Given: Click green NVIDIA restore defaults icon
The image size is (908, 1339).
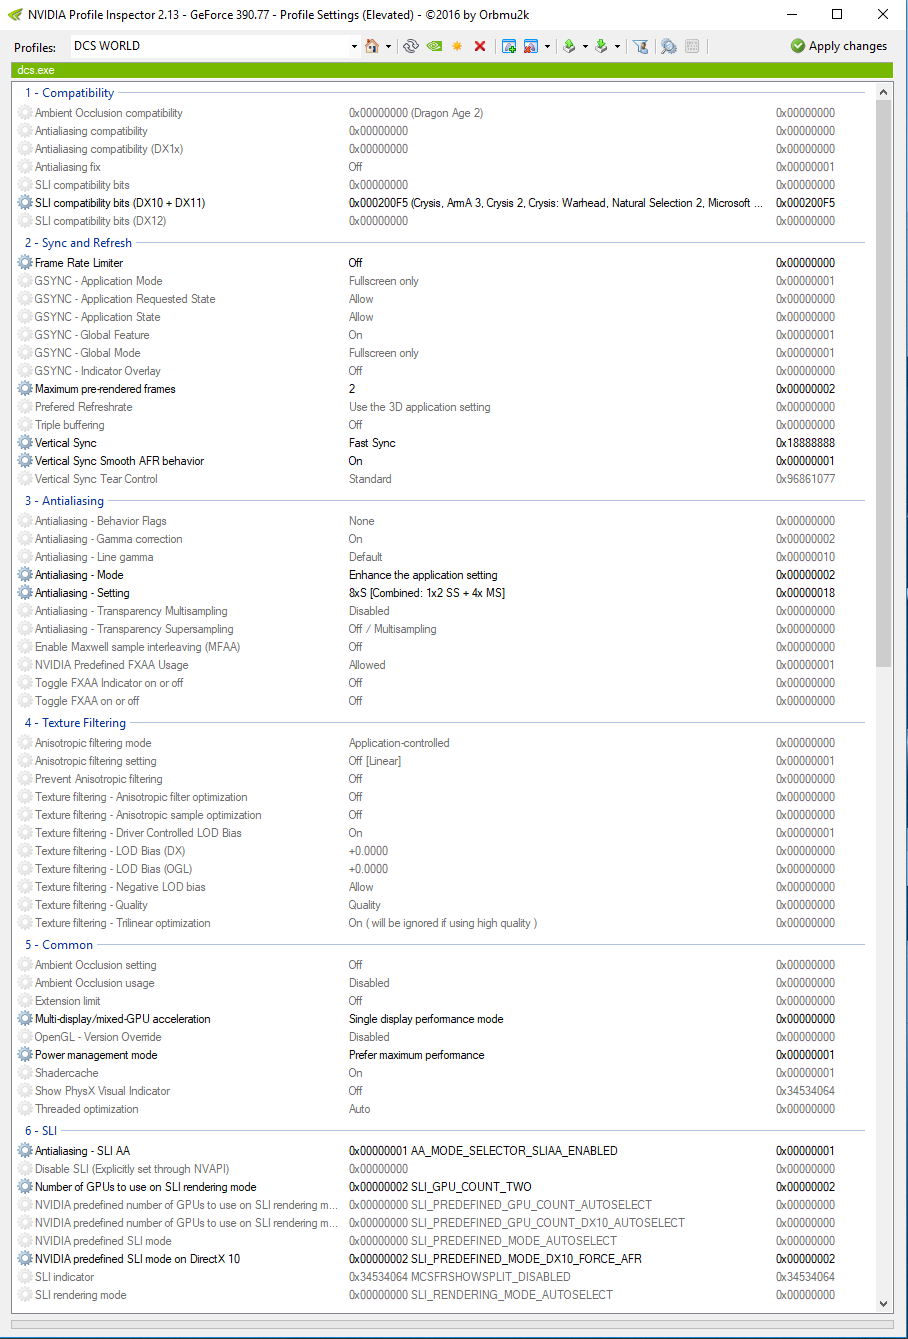Looking at the screenshot, I should tap(434, 46).
